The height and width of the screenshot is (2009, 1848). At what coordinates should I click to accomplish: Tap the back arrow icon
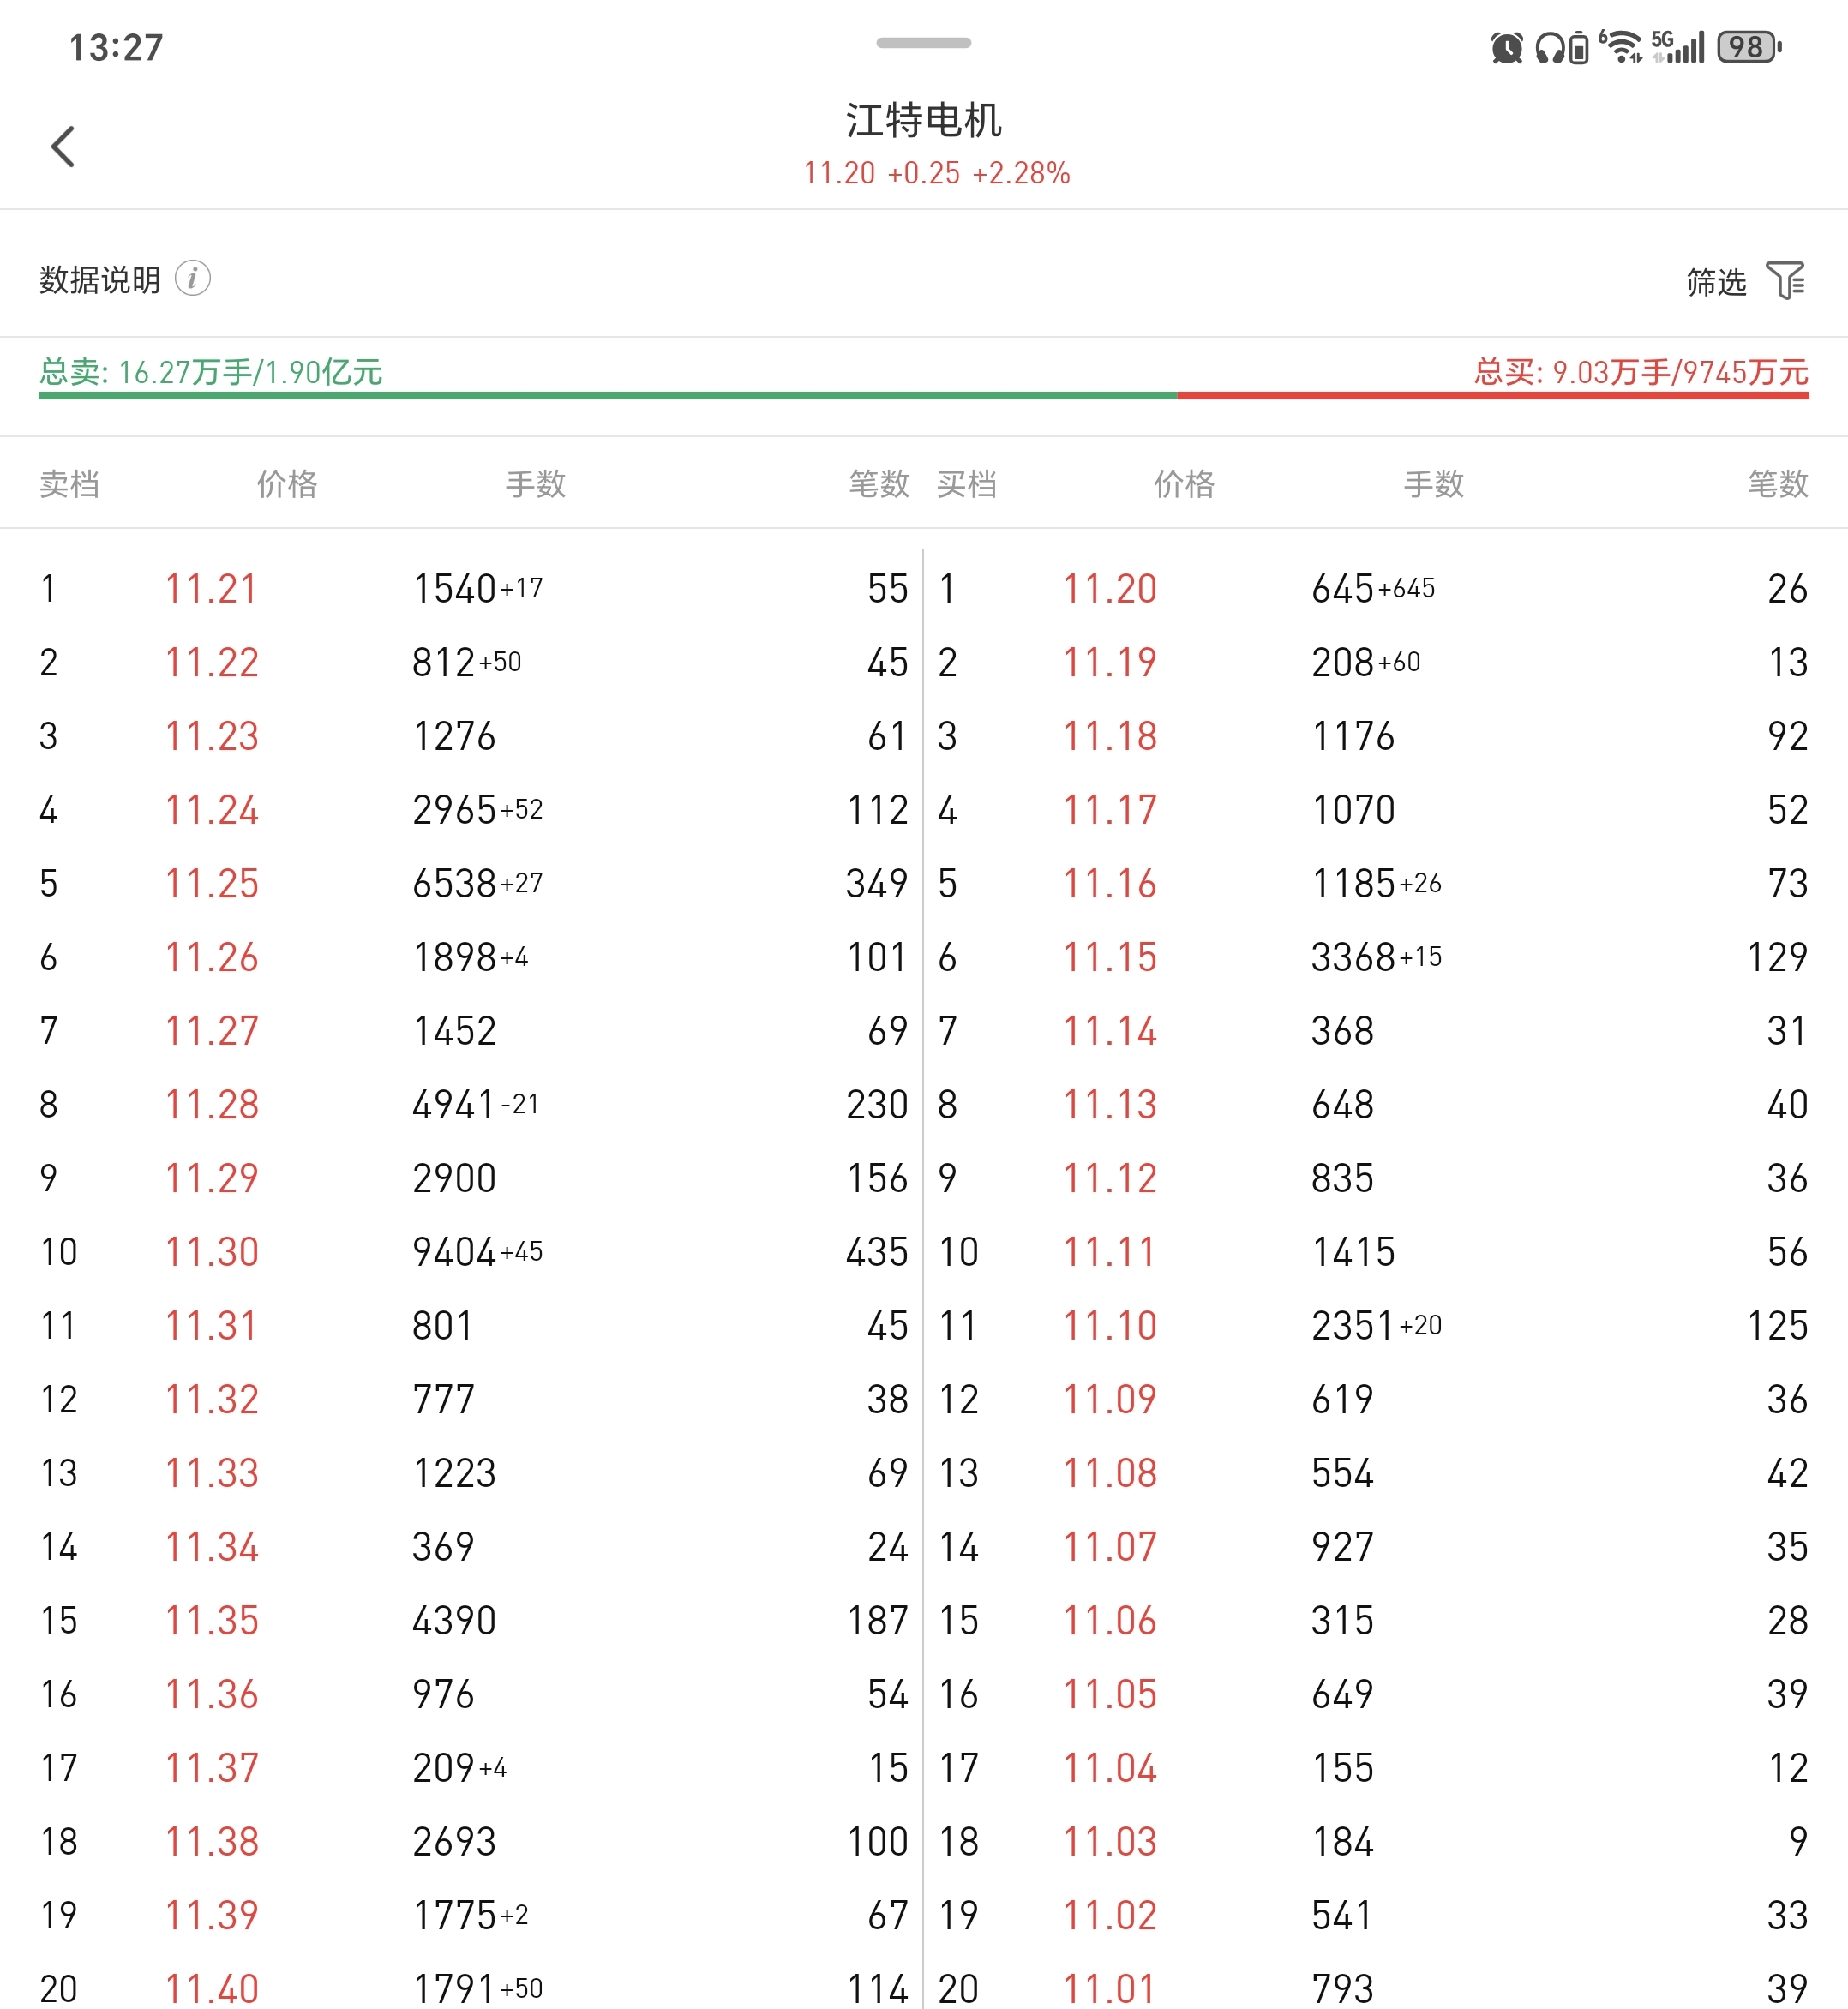coord(63,147)
